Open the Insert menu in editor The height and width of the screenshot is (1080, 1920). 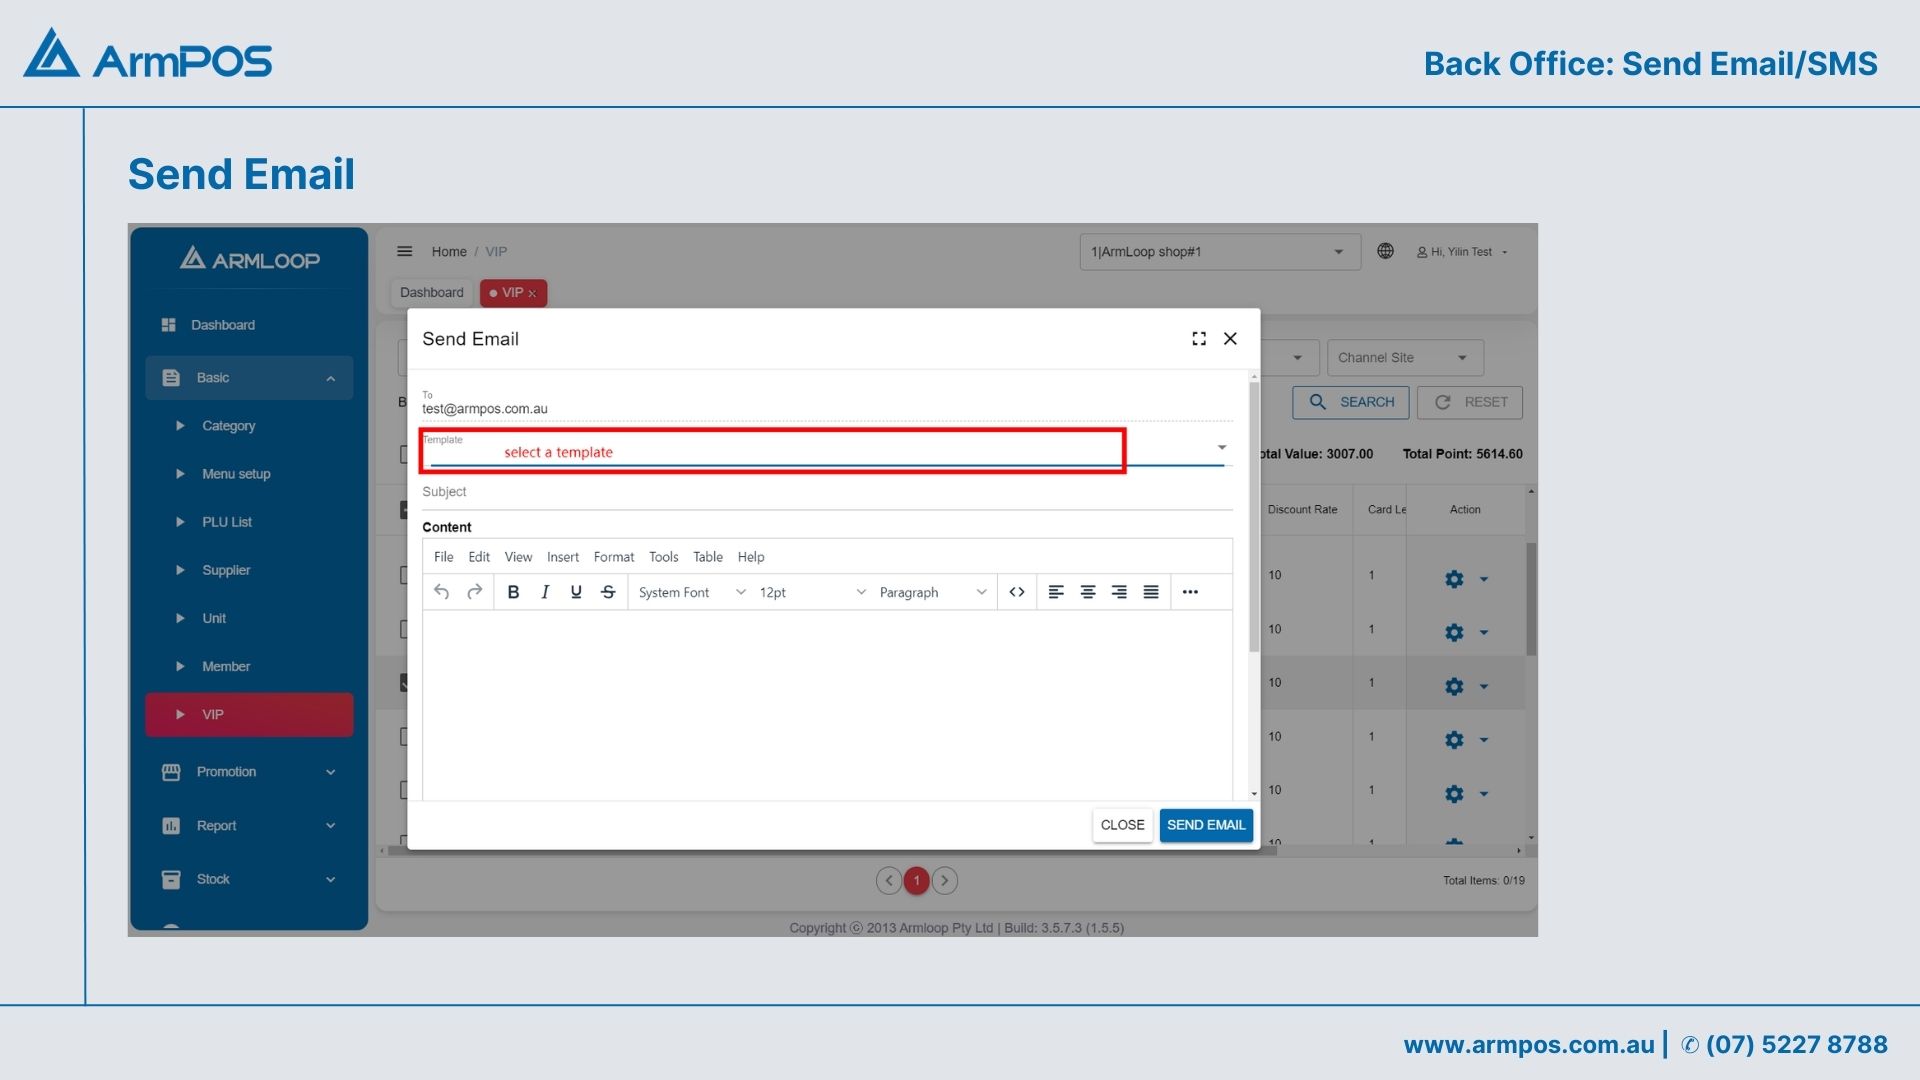click(562, 557)
